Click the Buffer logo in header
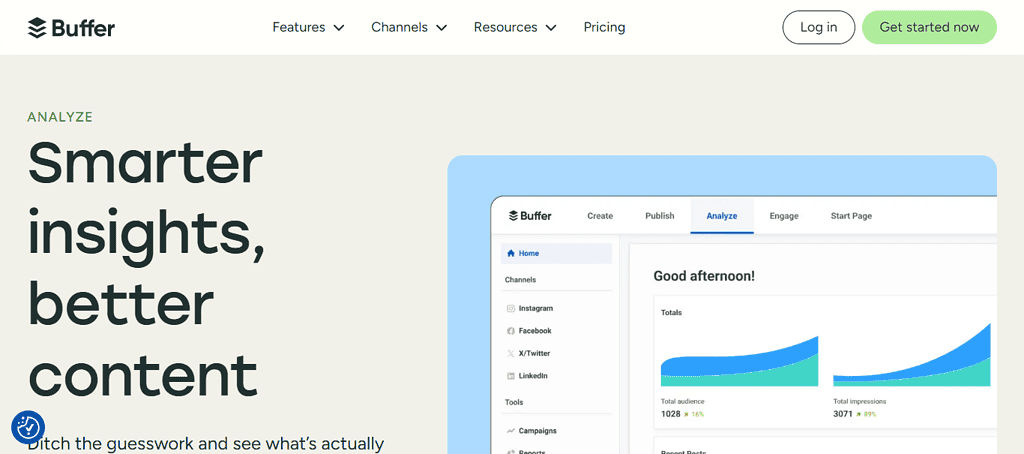This screenshot has height=454, width=1024. pos(71,27)
